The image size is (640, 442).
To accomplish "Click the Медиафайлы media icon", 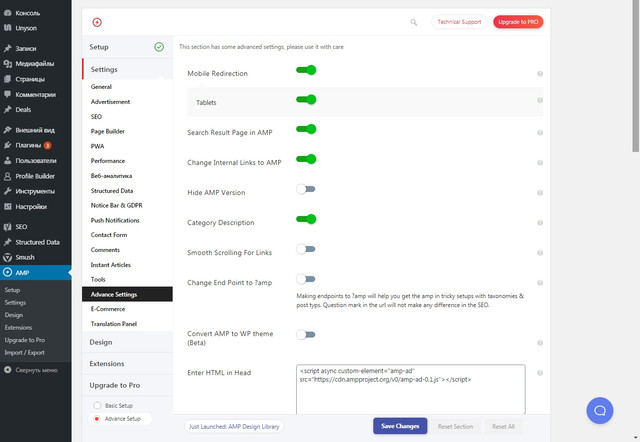I will (x=7, y=64).
